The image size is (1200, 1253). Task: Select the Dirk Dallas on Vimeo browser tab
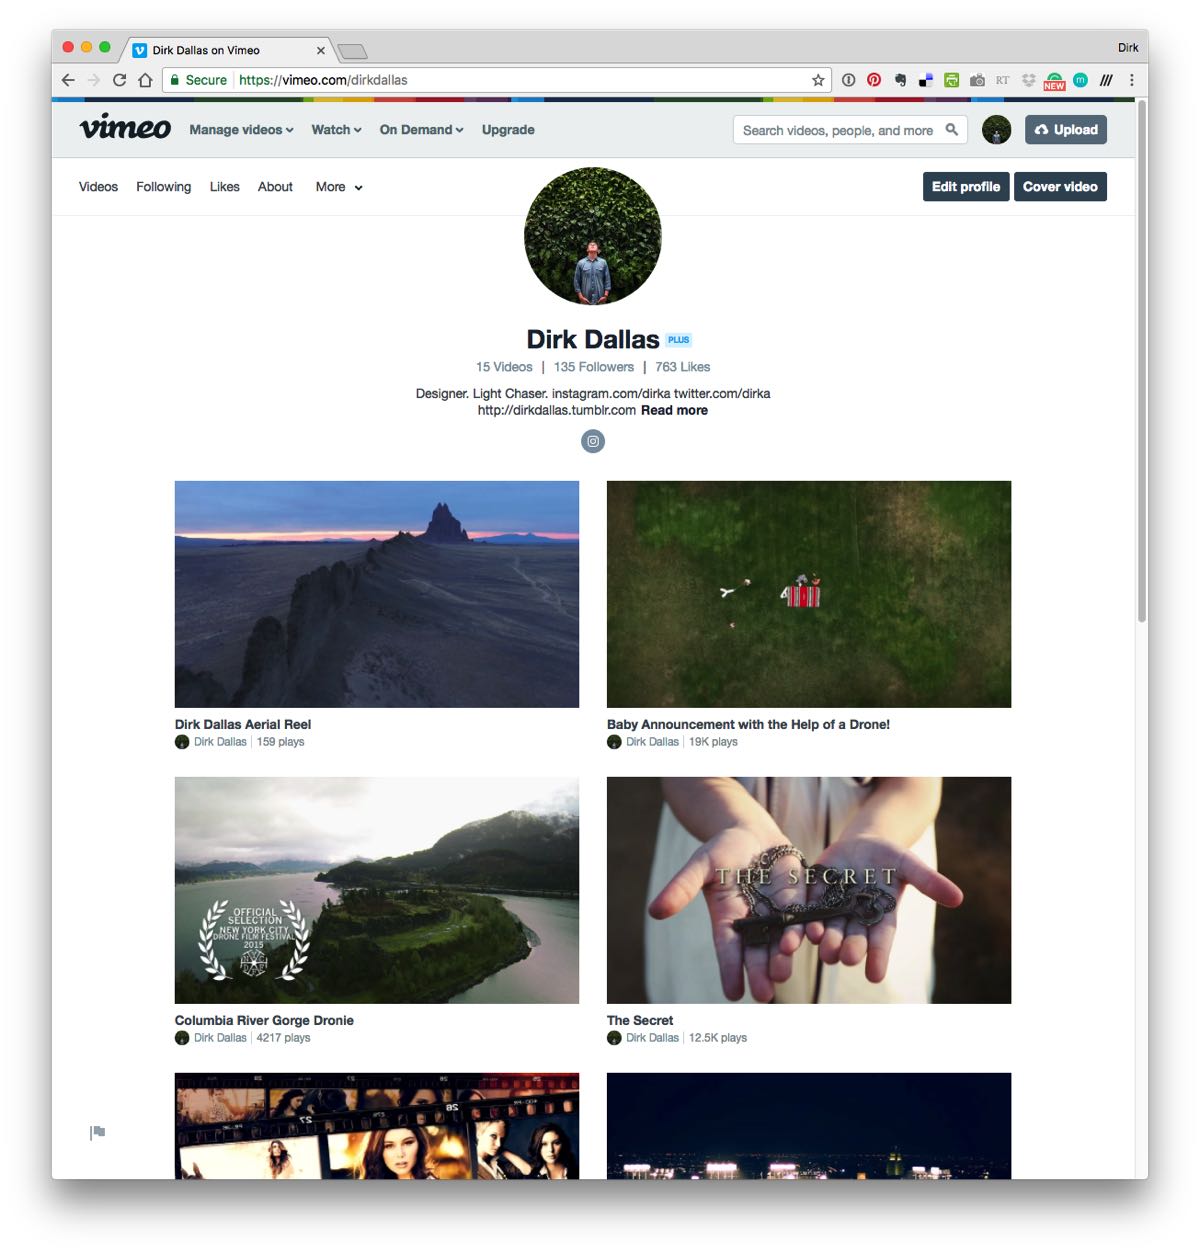pos(226,50)
